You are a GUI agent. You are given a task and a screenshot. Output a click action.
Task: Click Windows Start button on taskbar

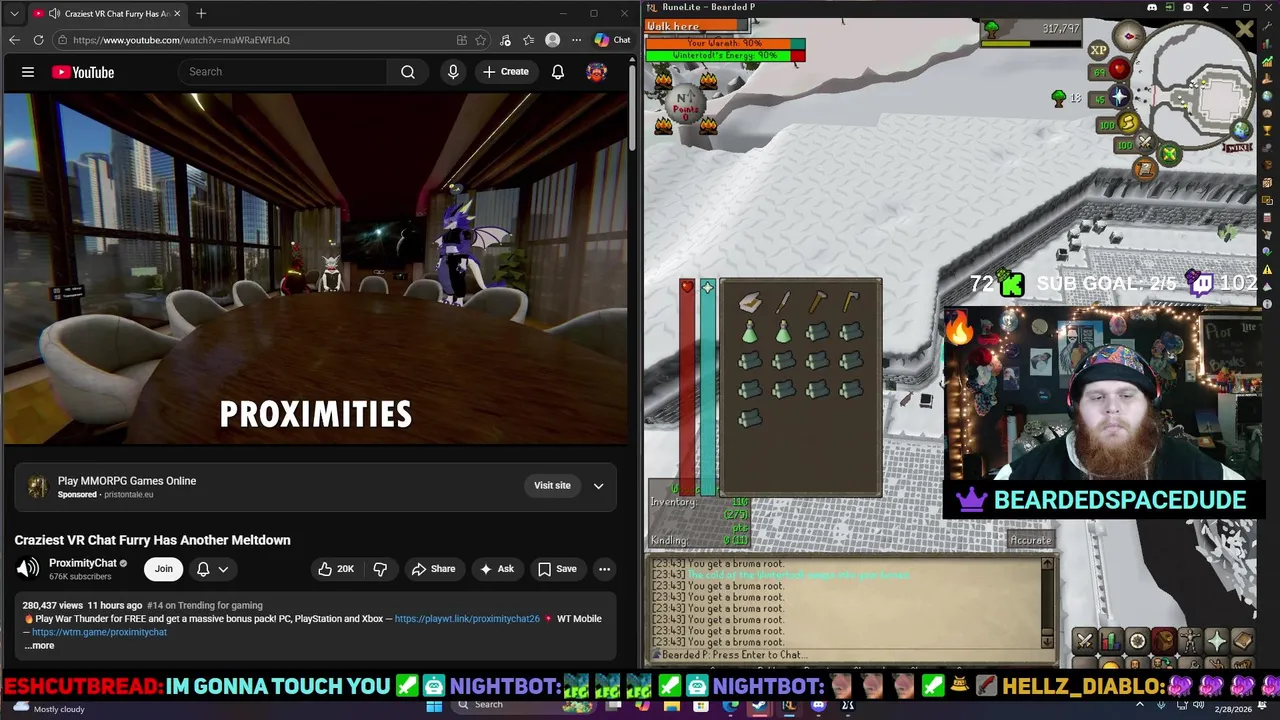point(434,705)
